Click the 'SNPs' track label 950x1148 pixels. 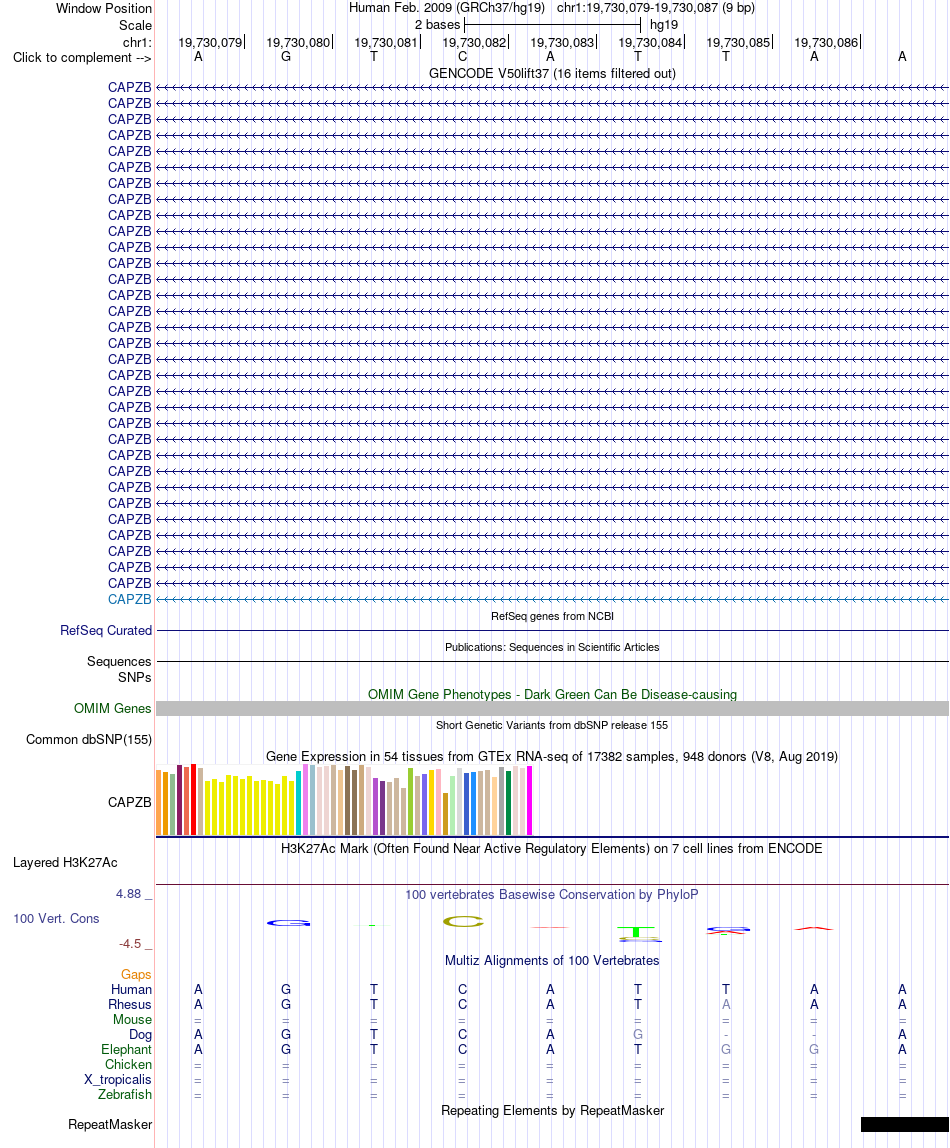coord(135,677)
